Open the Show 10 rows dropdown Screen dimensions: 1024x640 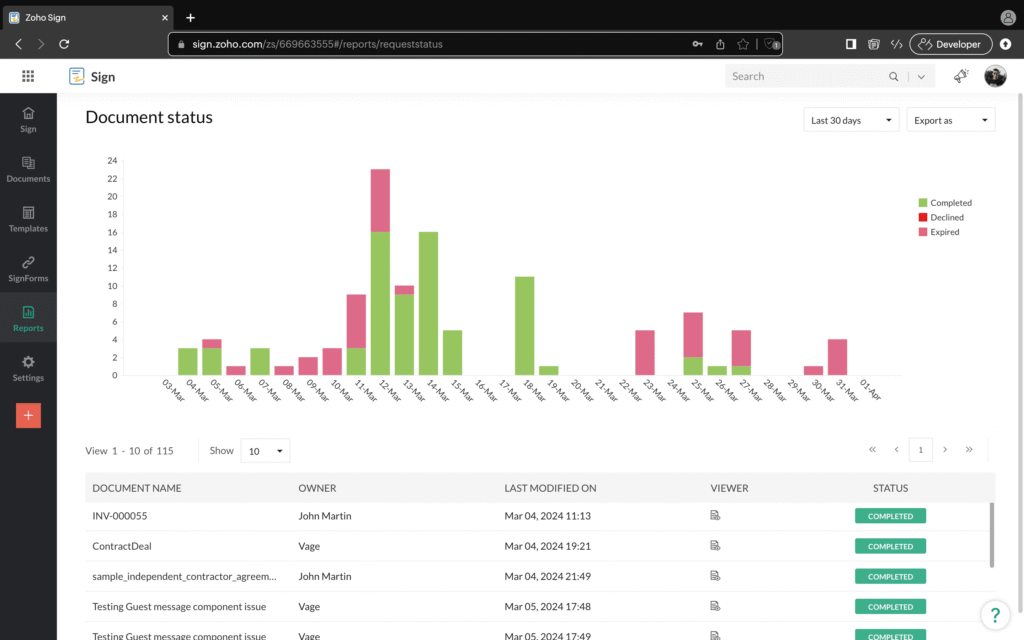click(x=266, y=451)
